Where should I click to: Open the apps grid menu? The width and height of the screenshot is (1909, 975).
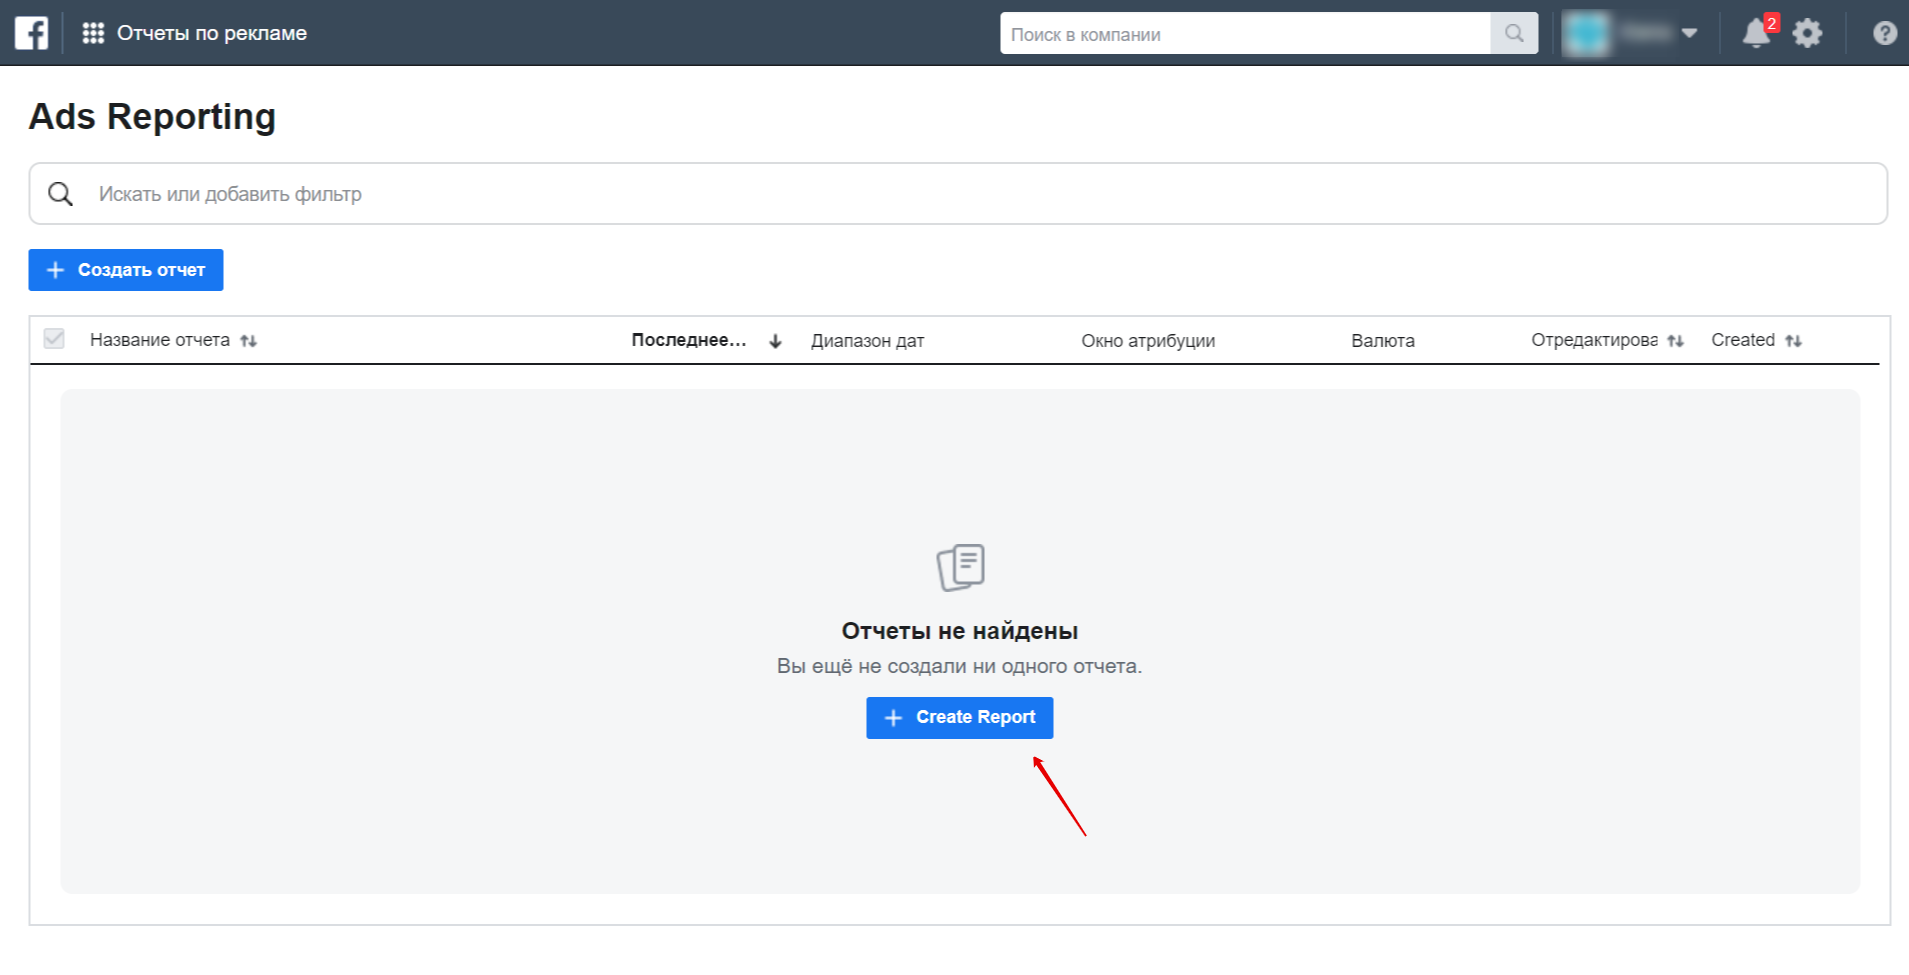click(x=91, y=32)
